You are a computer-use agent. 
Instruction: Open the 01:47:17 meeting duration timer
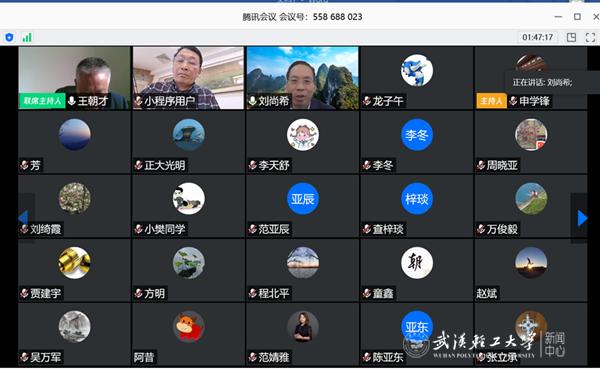click(538, 37)
